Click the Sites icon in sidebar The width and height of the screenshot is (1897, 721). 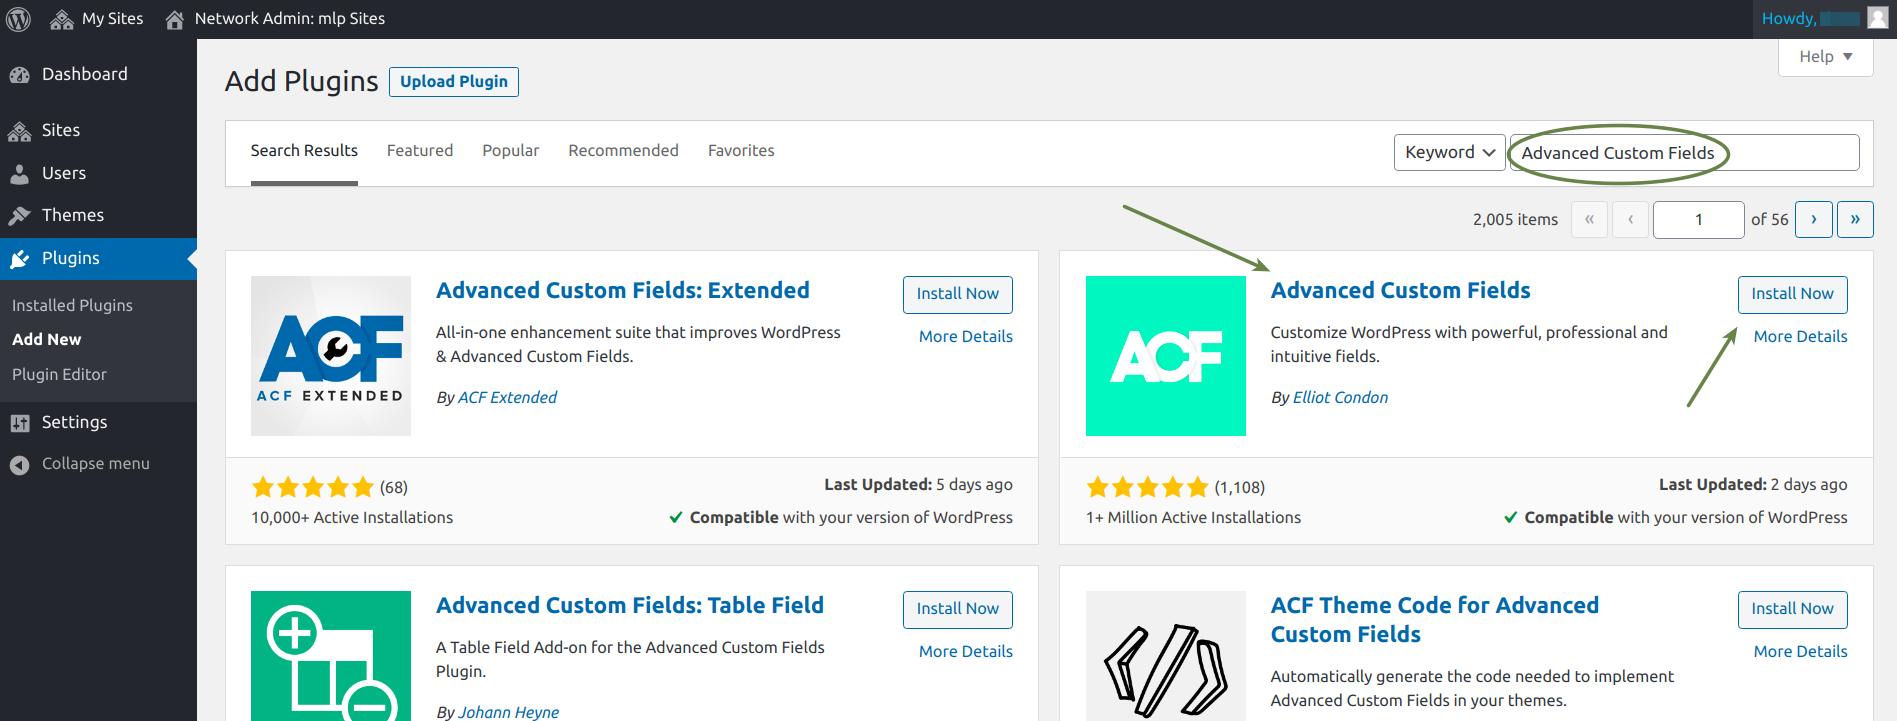point(19,131)
